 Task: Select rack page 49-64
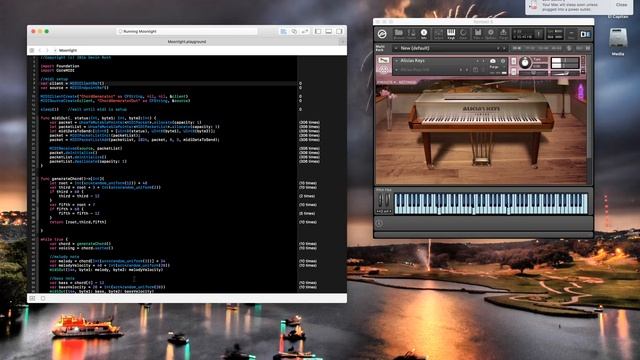point(556,48)
